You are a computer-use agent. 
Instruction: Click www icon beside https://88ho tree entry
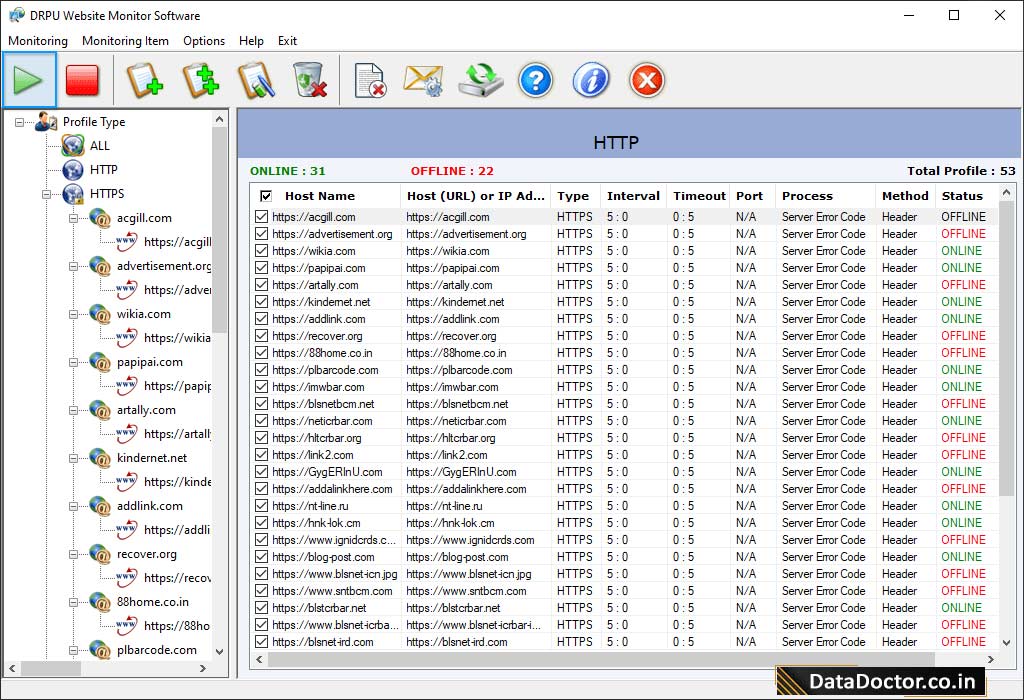(x=127, y=626)
